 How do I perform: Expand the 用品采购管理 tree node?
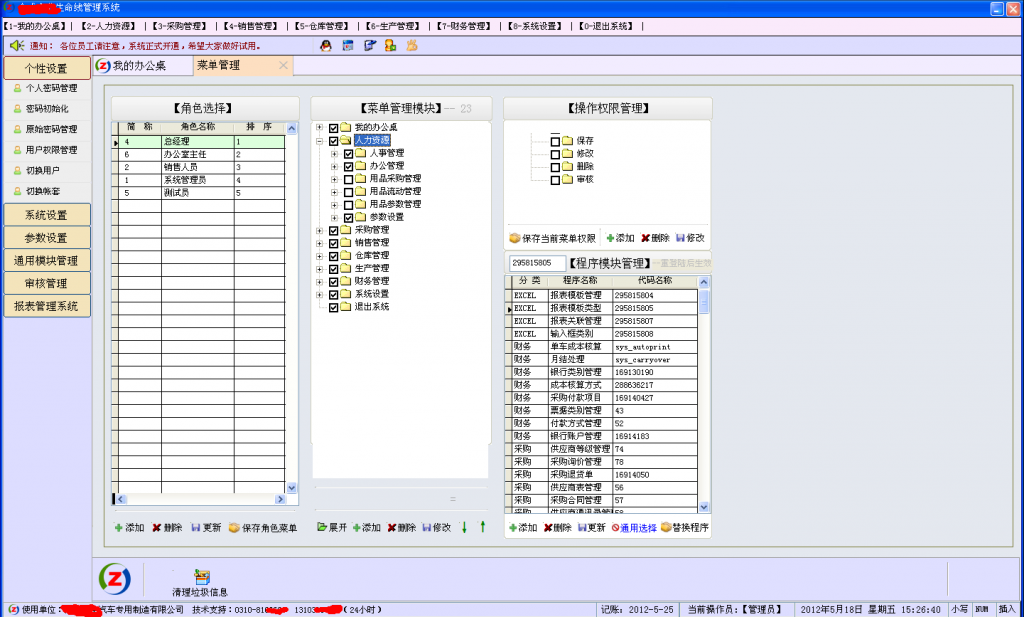(334, 179)
